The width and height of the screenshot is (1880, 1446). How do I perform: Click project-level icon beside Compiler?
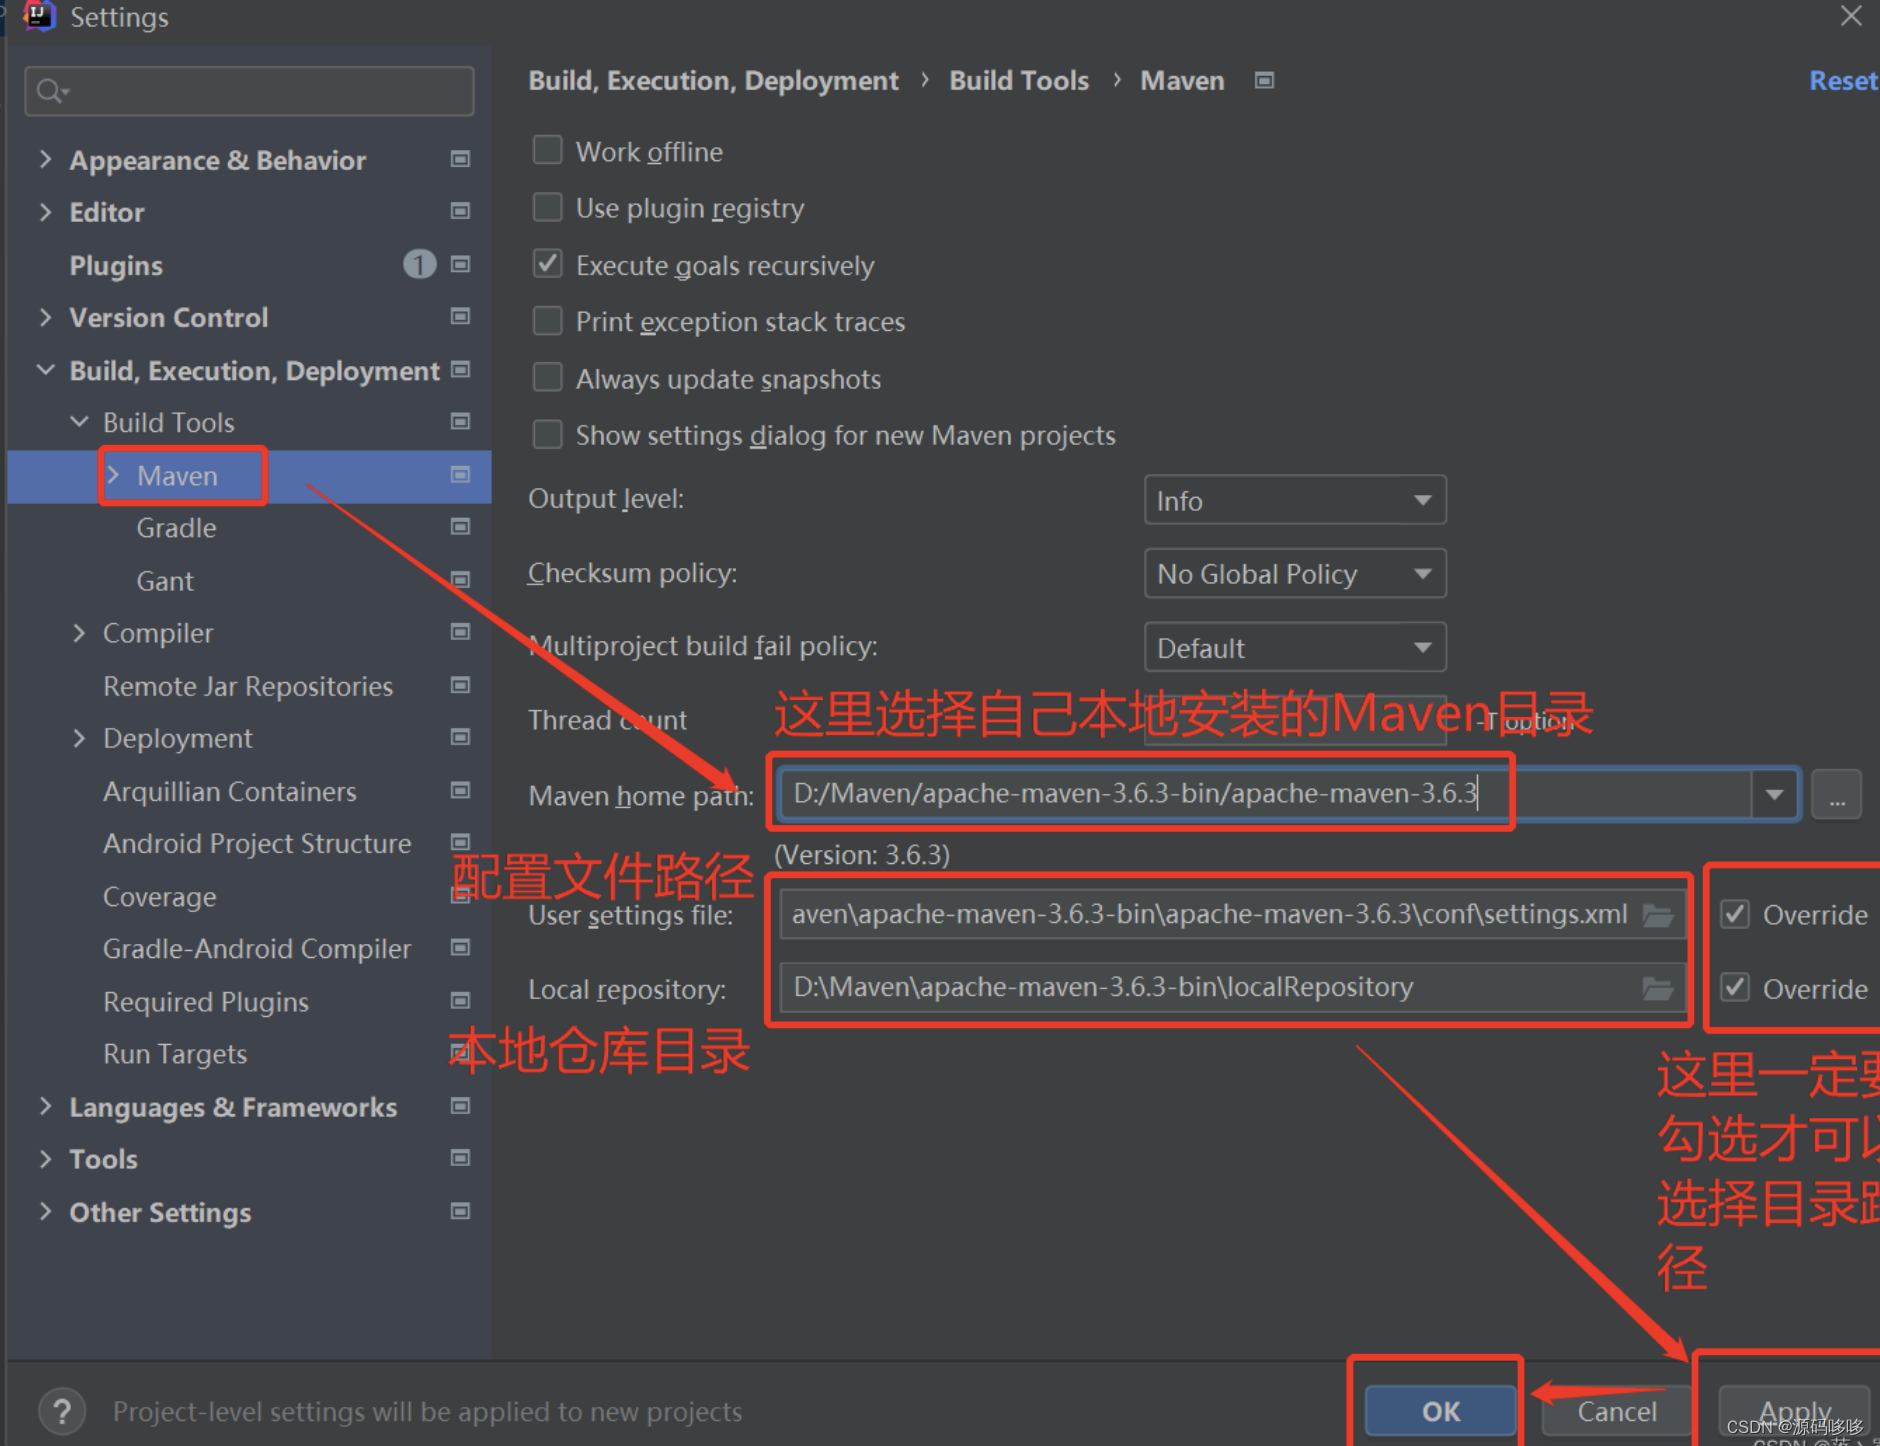[460, 631]
